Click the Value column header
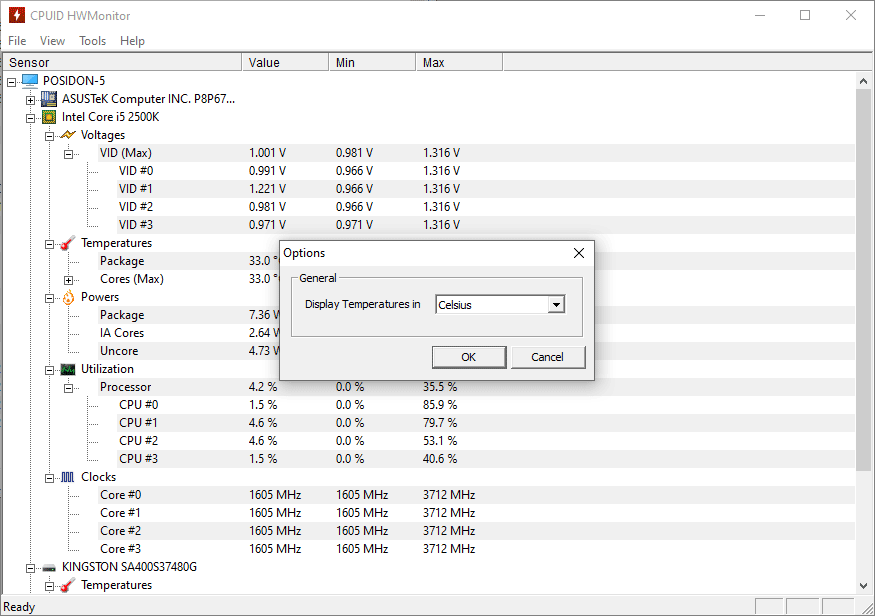 pyautogui.click(x=286, y=62)
